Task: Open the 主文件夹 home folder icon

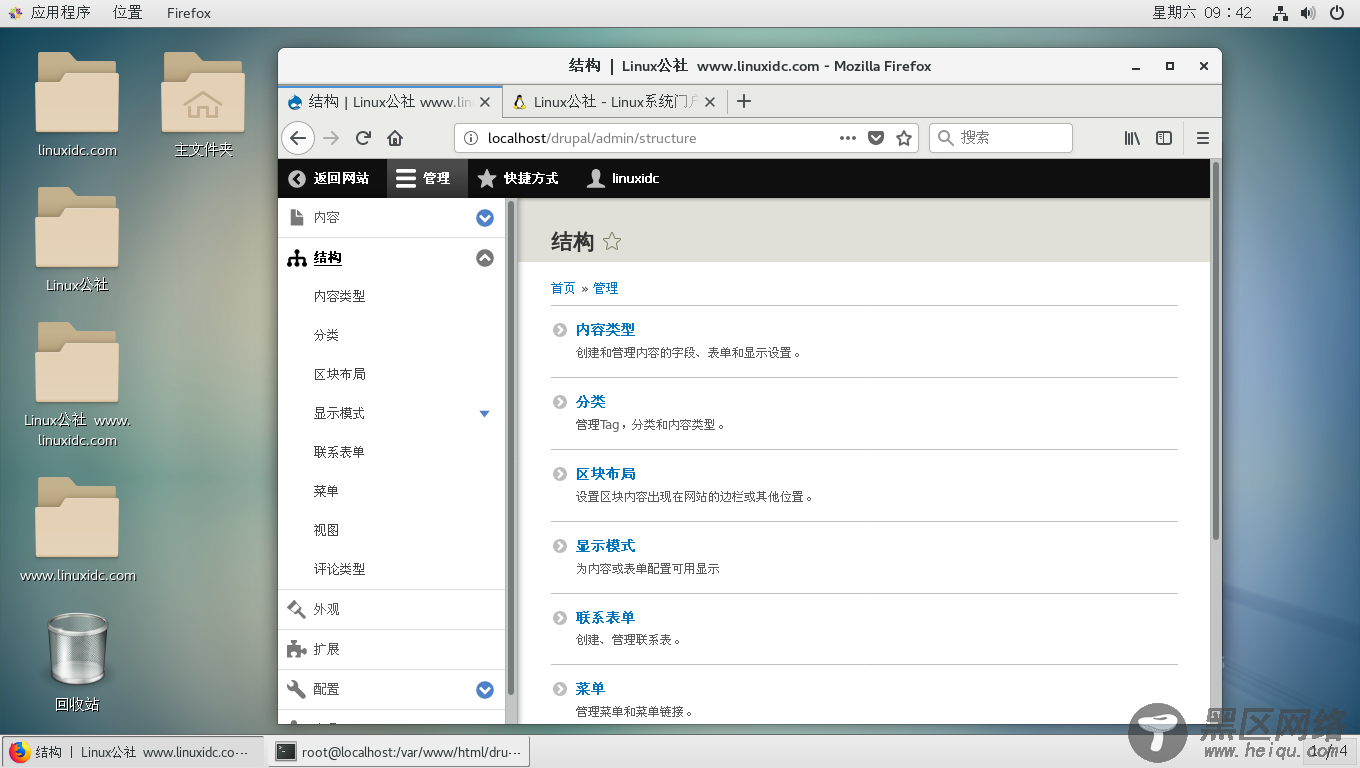Action: (203, 105)
